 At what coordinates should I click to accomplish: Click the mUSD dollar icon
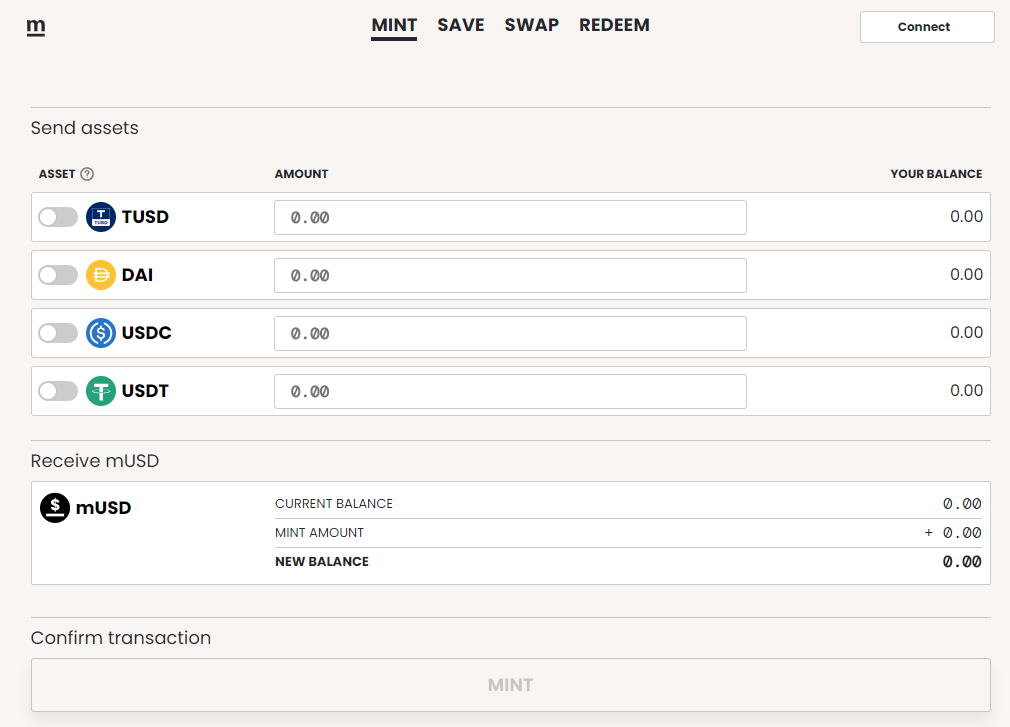[x=55, y=508]
